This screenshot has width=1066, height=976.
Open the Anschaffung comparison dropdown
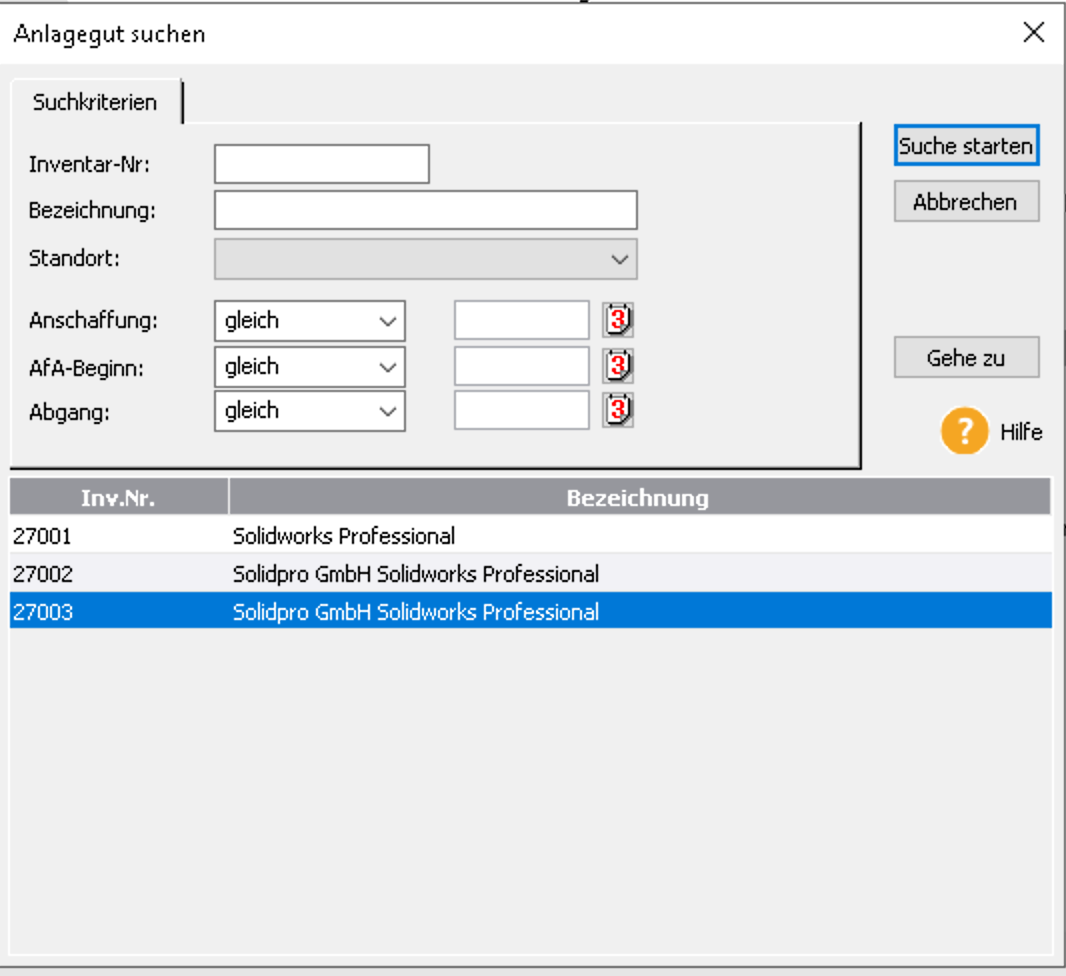point(310,321)
